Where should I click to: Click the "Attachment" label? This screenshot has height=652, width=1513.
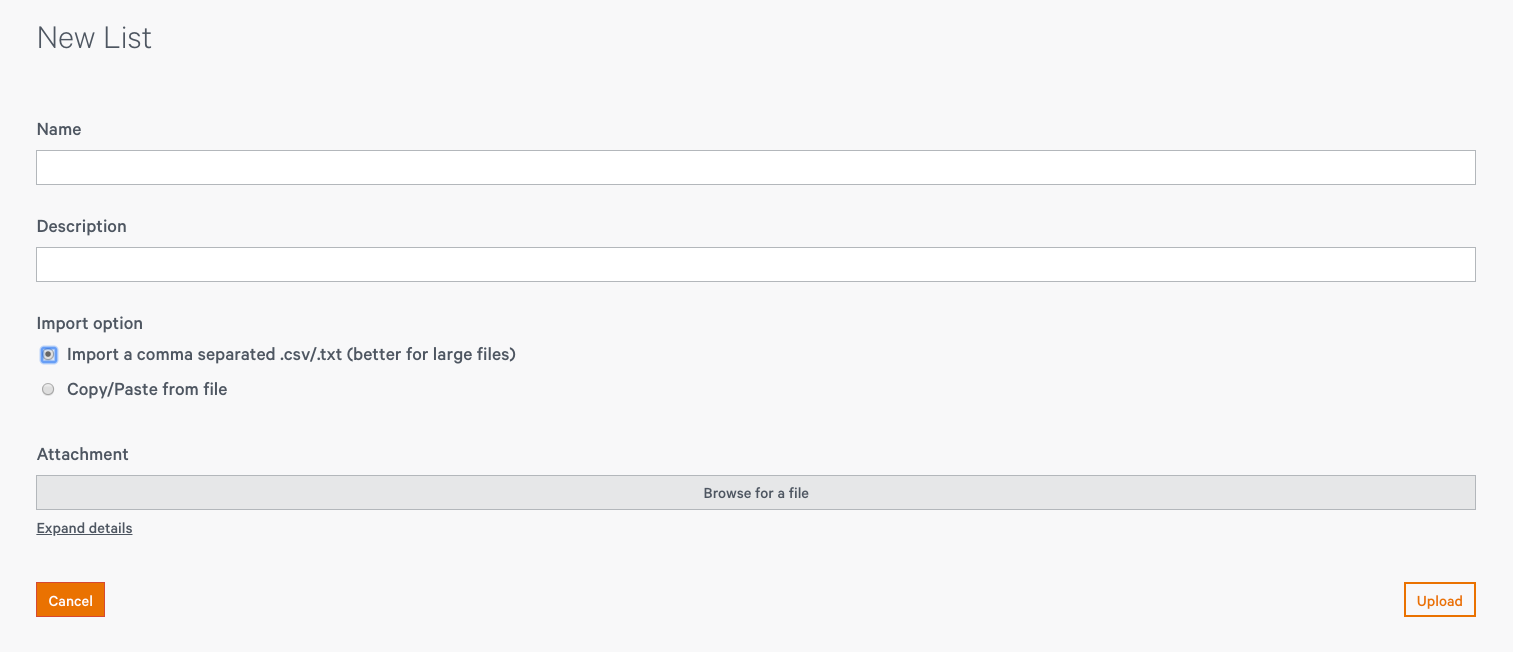coord(83,454)
